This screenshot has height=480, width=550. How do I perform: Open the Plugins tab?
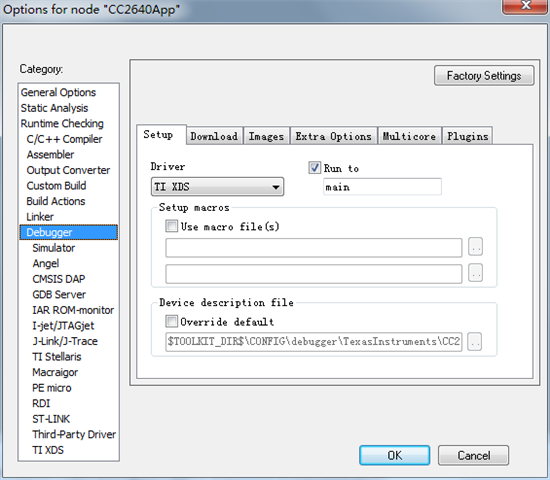click(468, 136)
